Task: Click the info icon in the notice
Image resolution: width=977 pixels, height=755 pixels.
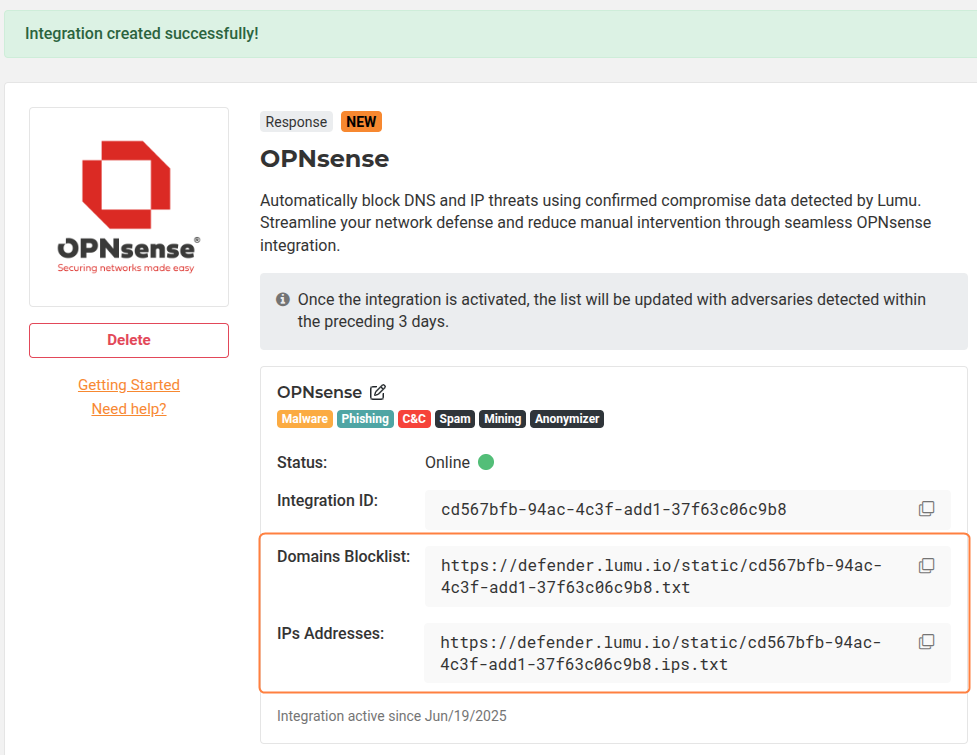Action: point(283,299)
